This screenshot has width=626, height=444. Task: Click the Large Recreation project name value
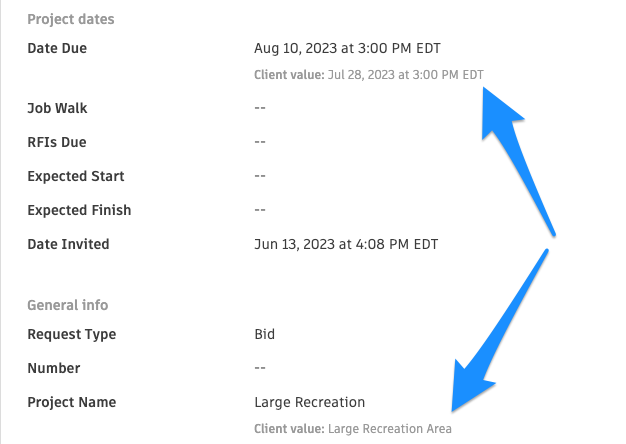click(310, 402)
